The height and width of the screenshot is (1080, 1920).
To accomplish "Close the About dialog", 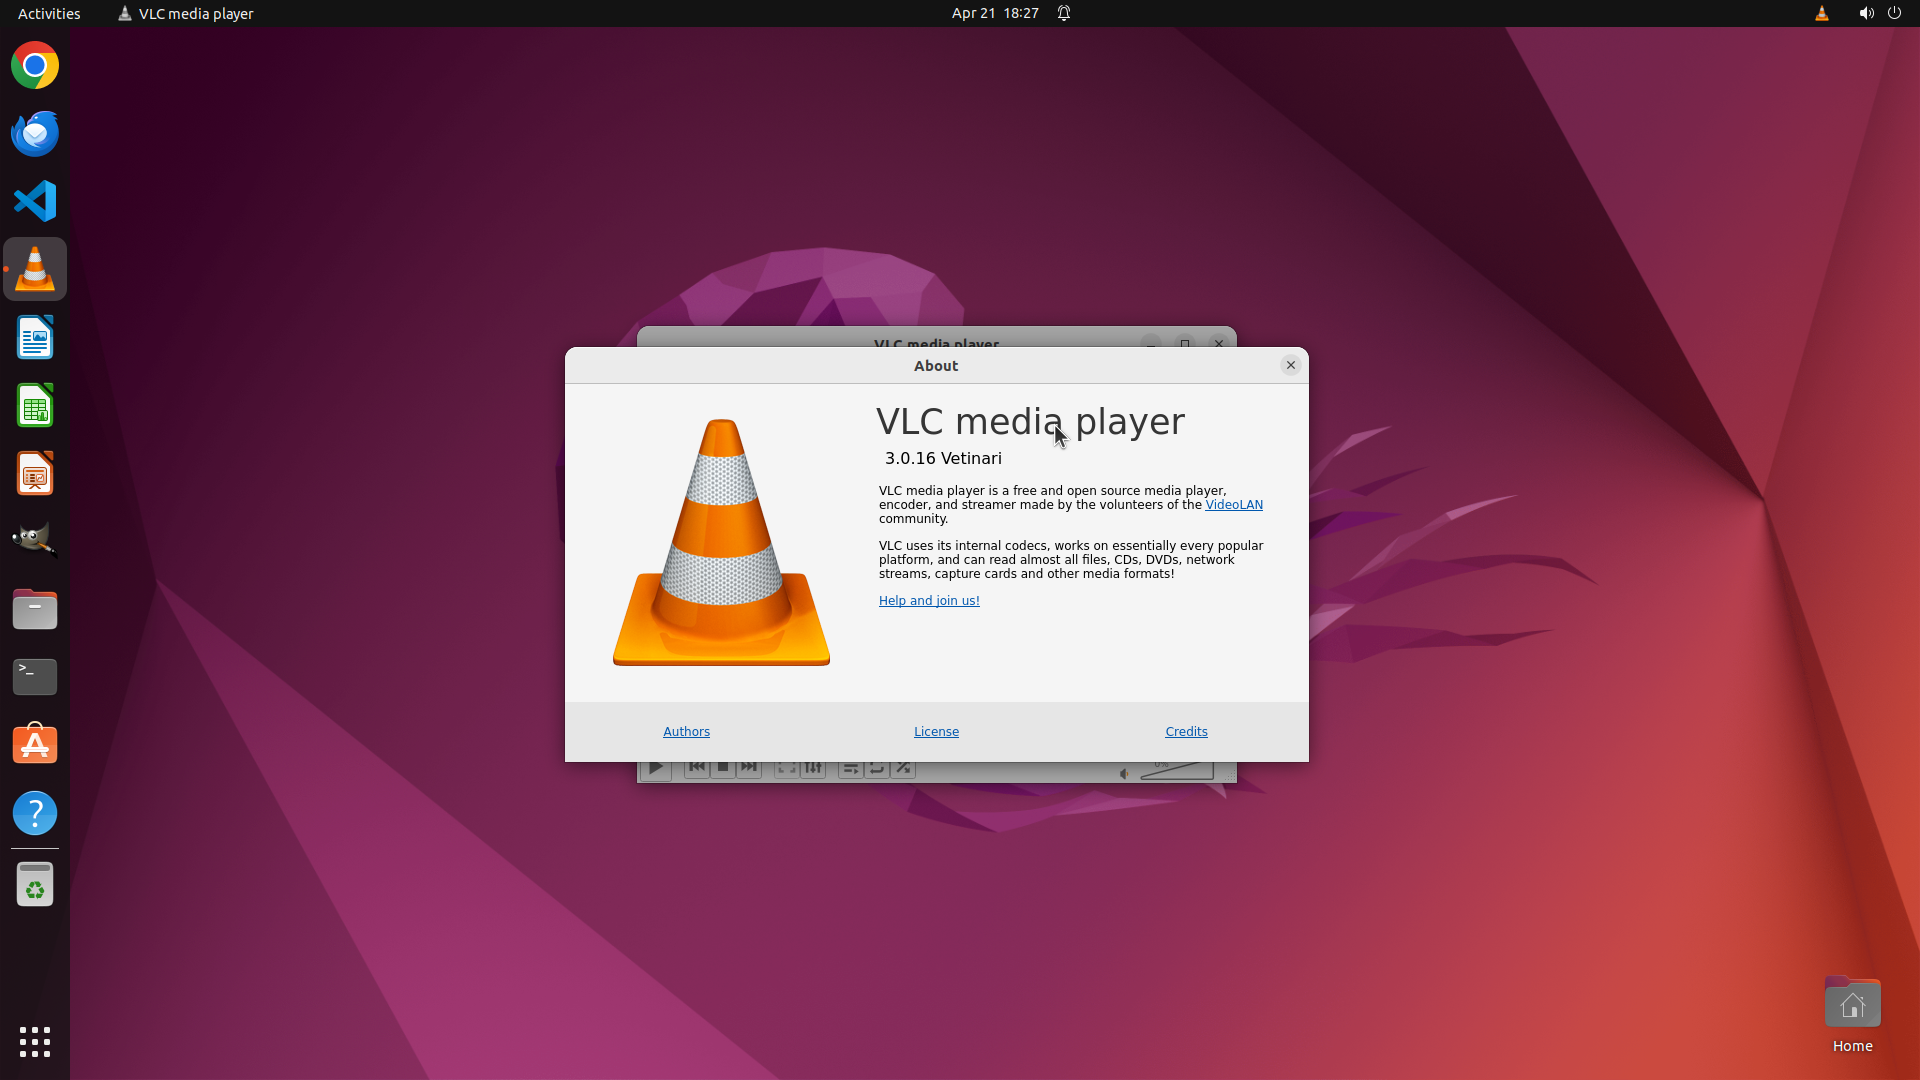I will [1291, 365].
